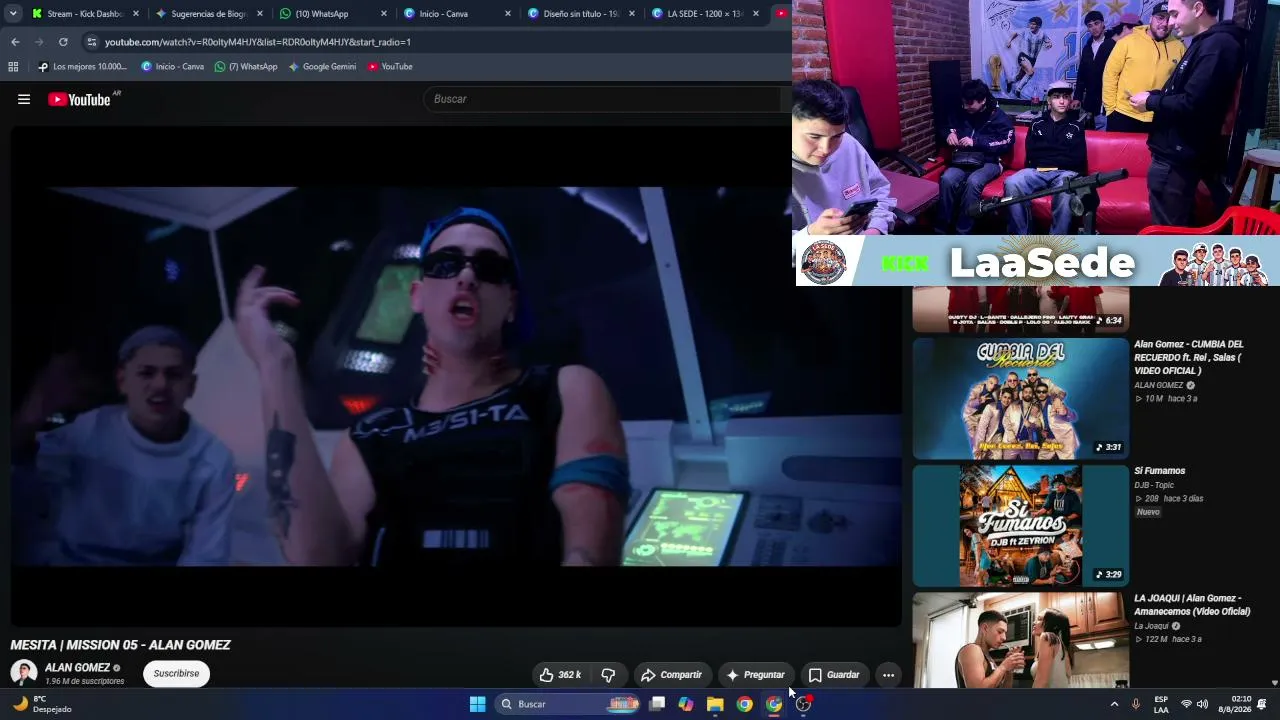Open Google Gemini bookmark
The height and width of the screenshot is (720, 1280).
[x=322, y=67]
